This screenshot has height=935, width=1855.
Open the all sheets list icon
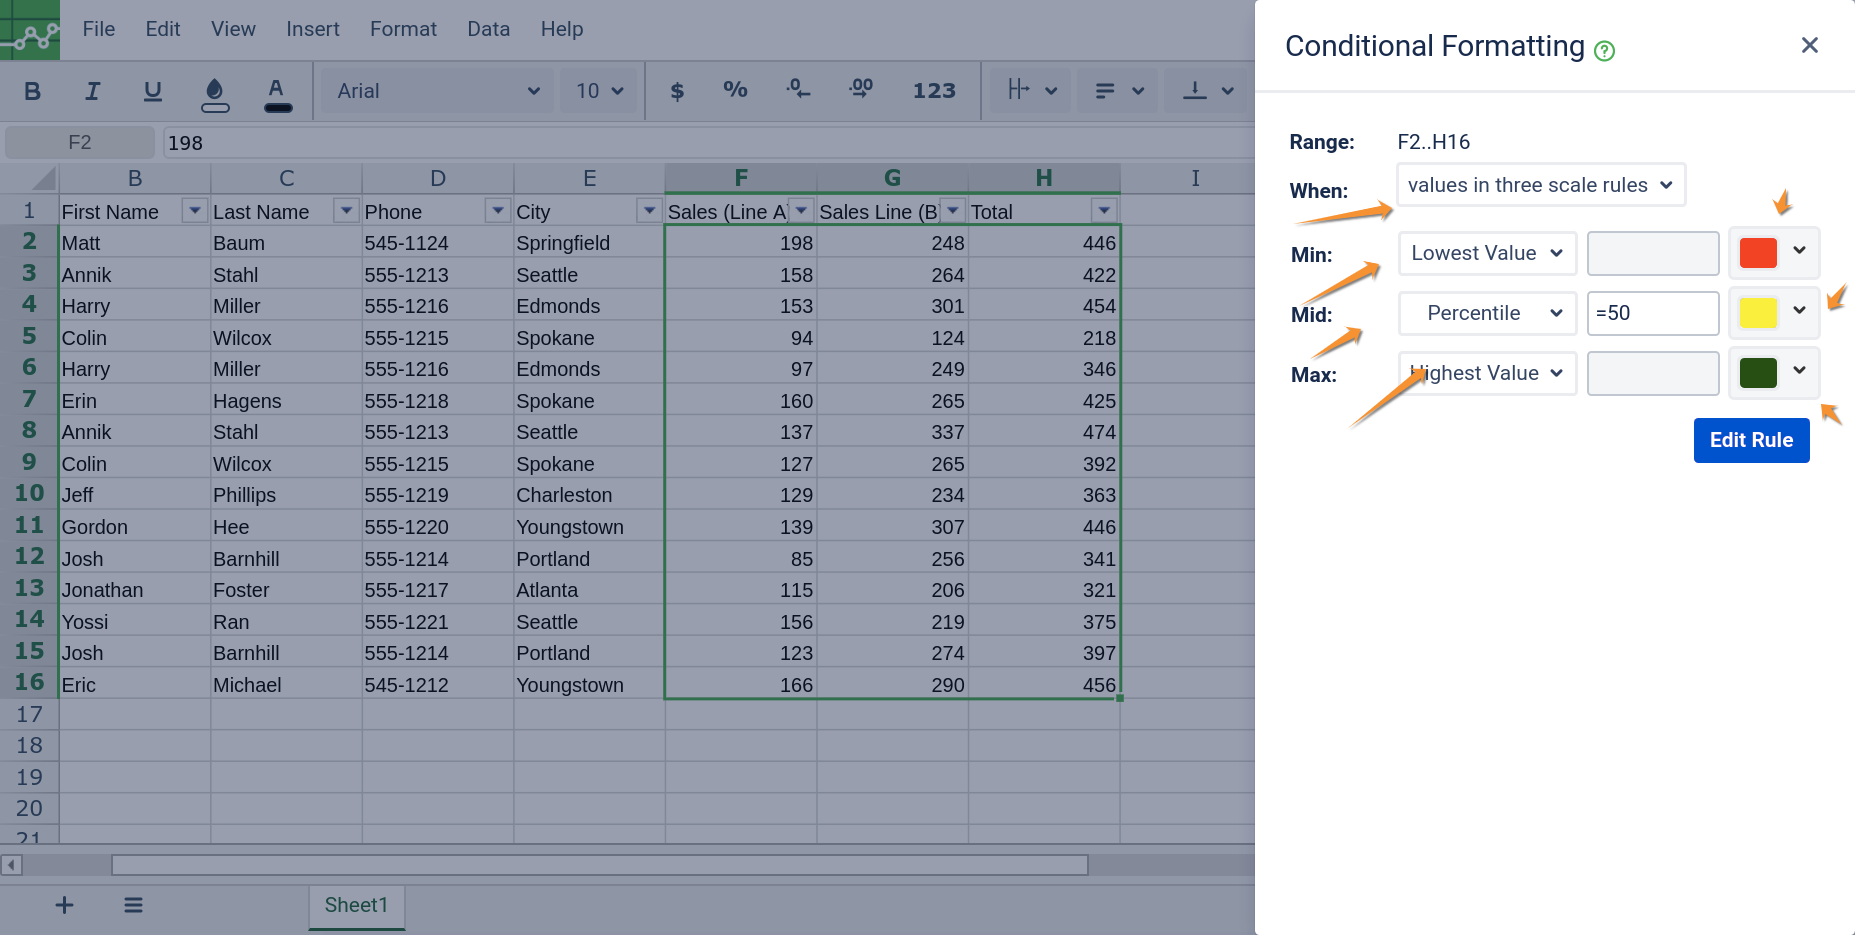133,905
